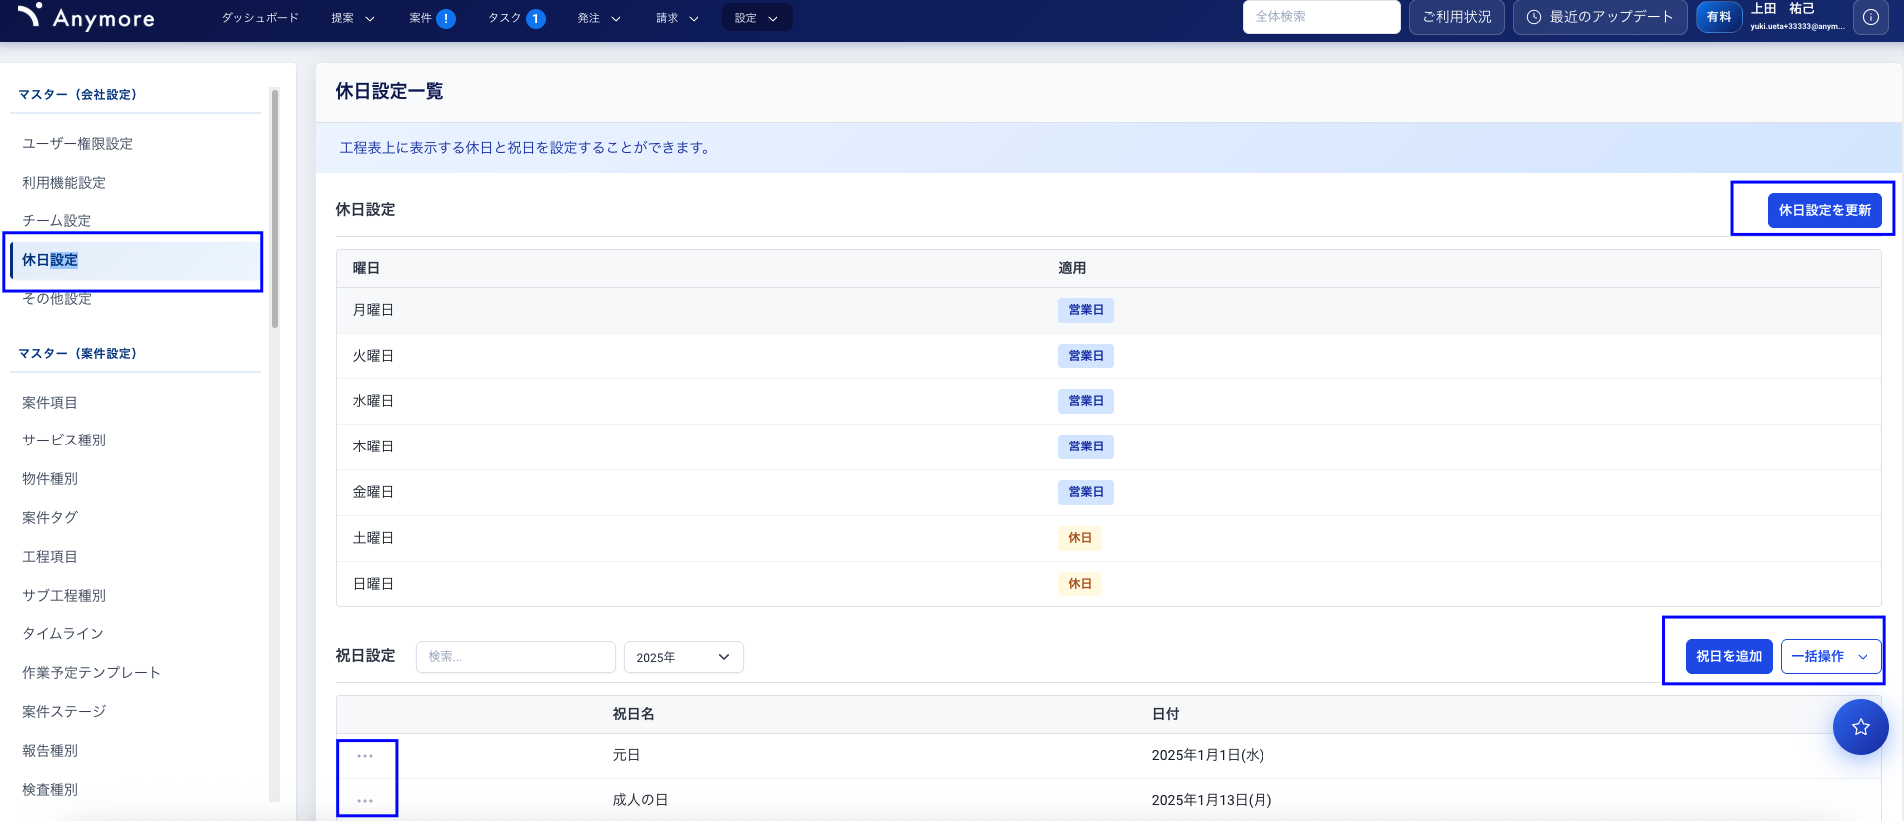The width and height of the screenshot is (1904, 821).
Task: Open 最近のアップデート with clock icon
Action: (1600, 17)
